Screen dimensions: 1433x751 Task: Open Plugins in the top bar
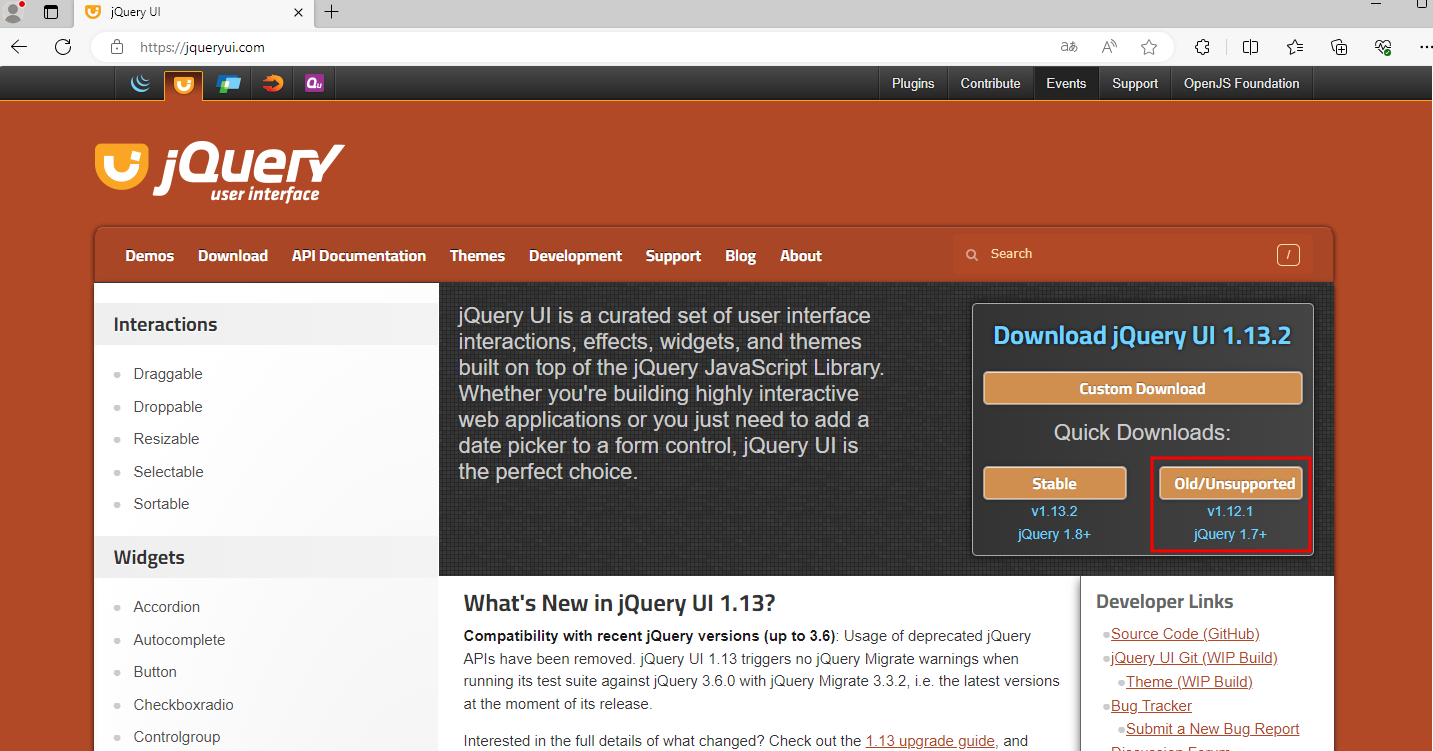click(x=913, y=84)
